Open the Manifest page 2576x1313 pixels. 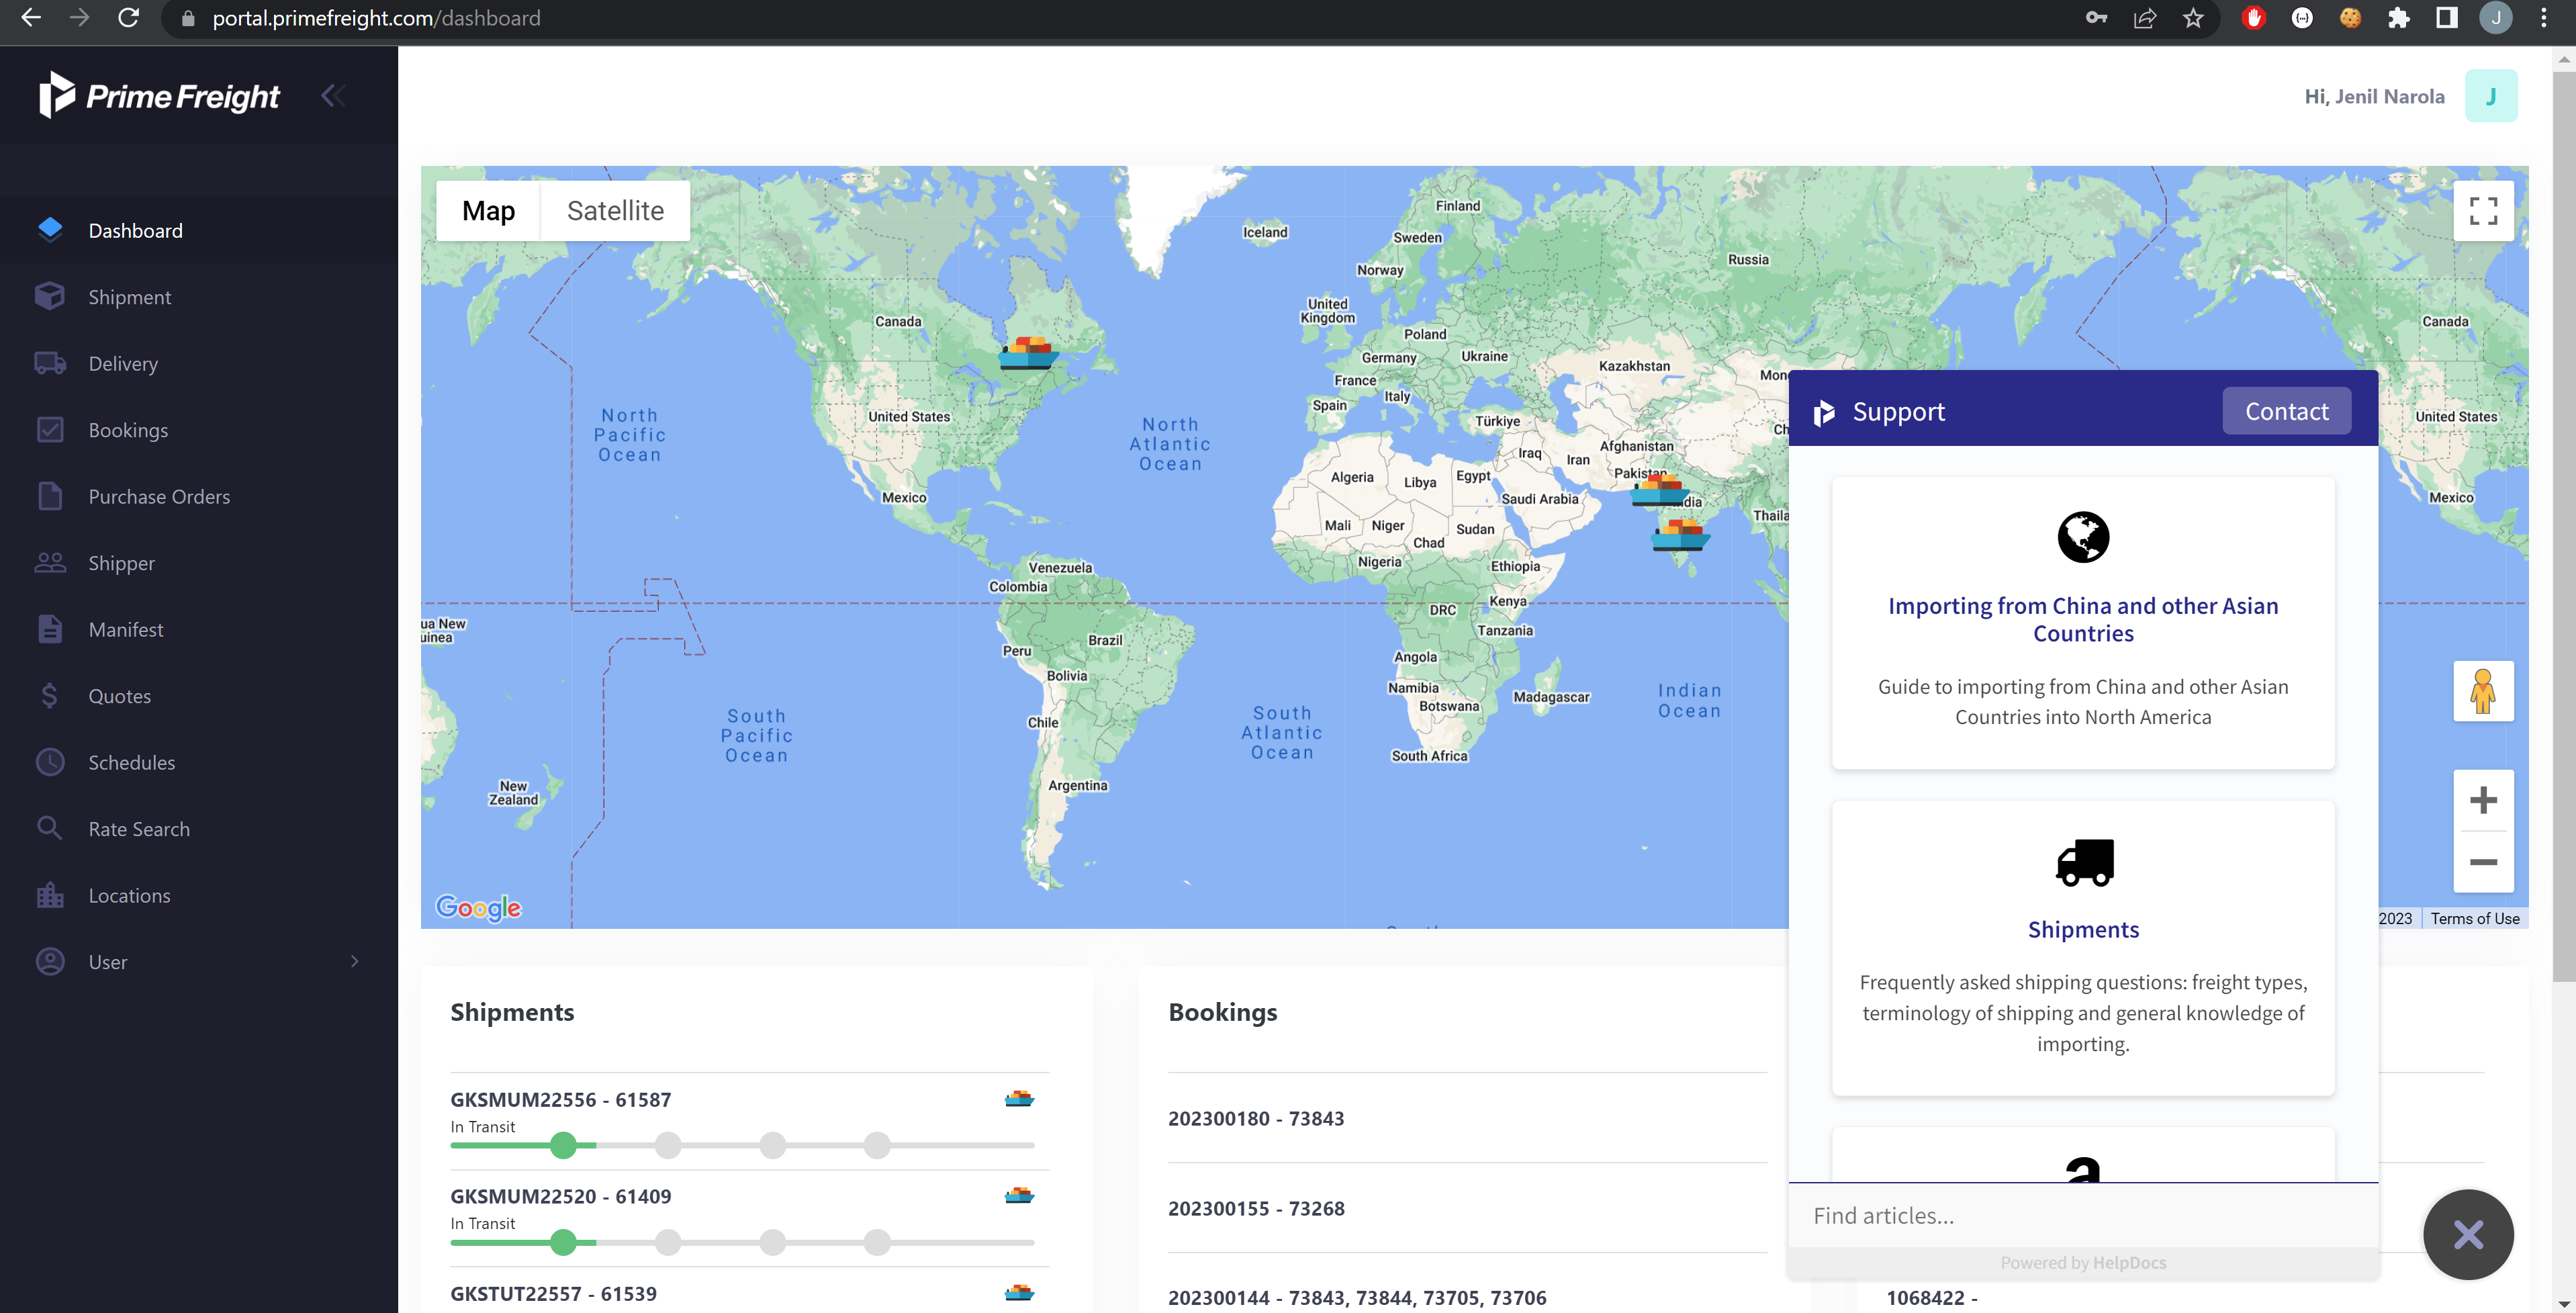(125, 630)
